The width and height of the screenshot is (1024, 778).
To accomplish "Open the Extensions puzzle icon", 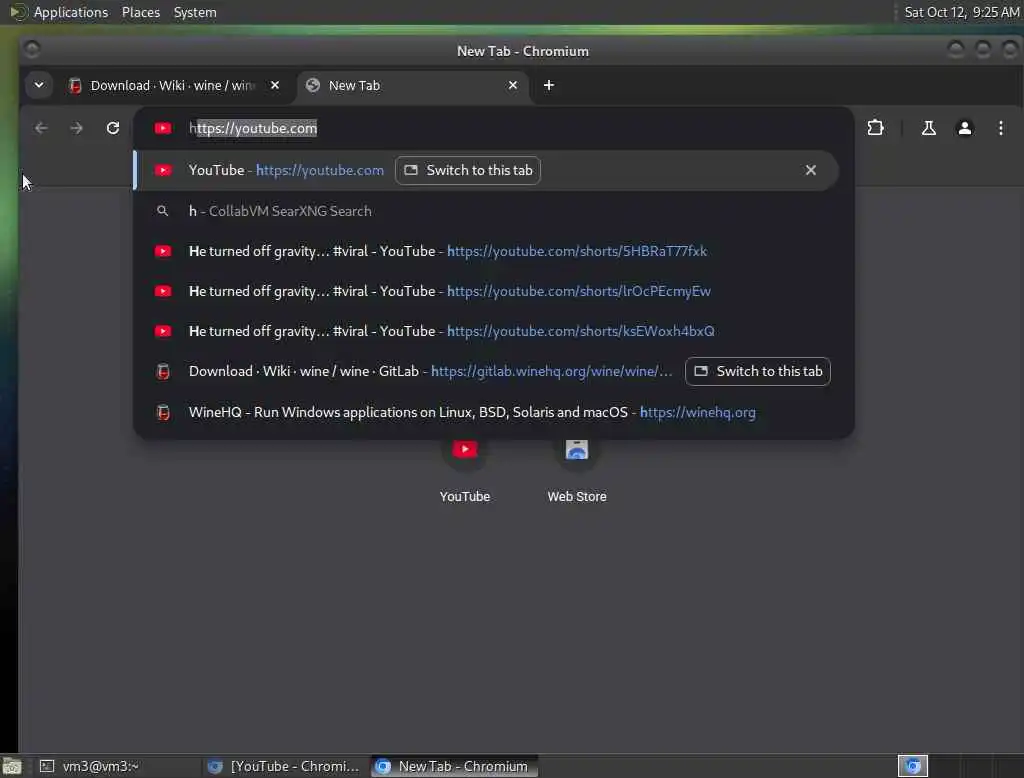I will point(875,128).
